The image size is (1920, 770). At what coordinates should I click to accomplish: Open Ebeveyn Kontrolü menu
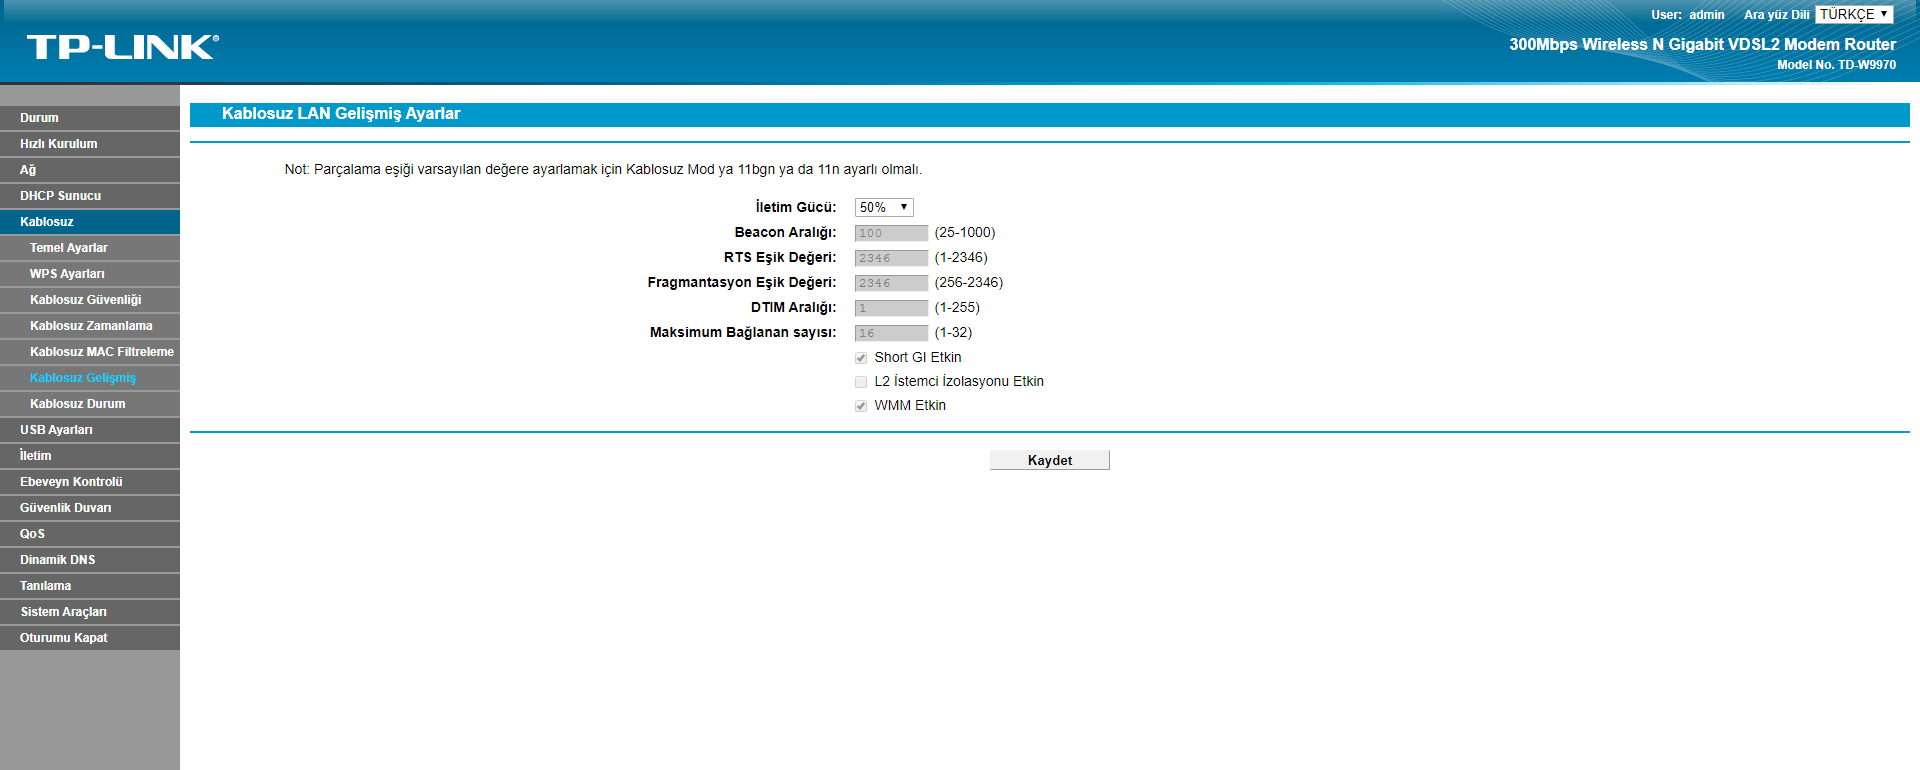[90, 482]
